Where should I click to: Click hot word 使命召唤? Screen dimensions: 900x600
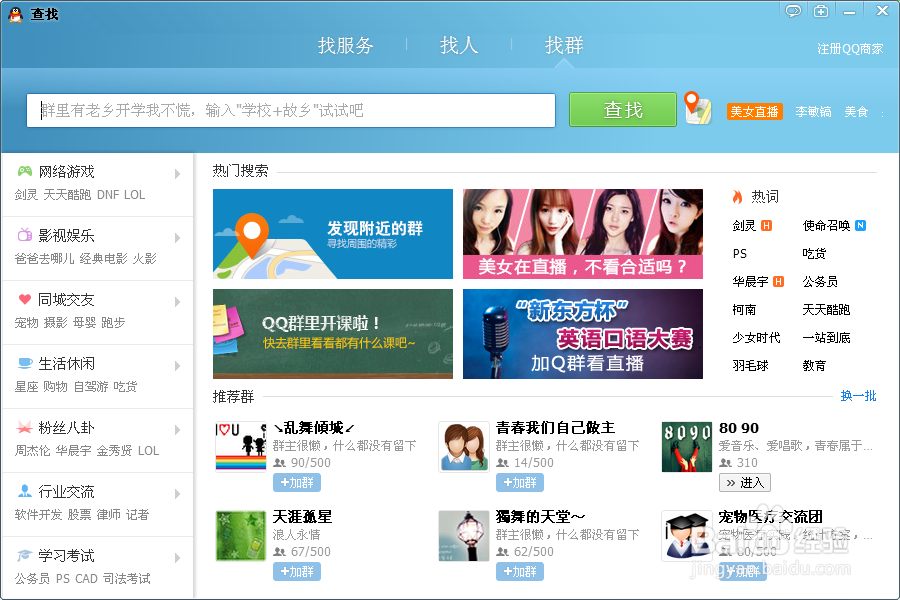pyautogui.click(x=826, y=226)
